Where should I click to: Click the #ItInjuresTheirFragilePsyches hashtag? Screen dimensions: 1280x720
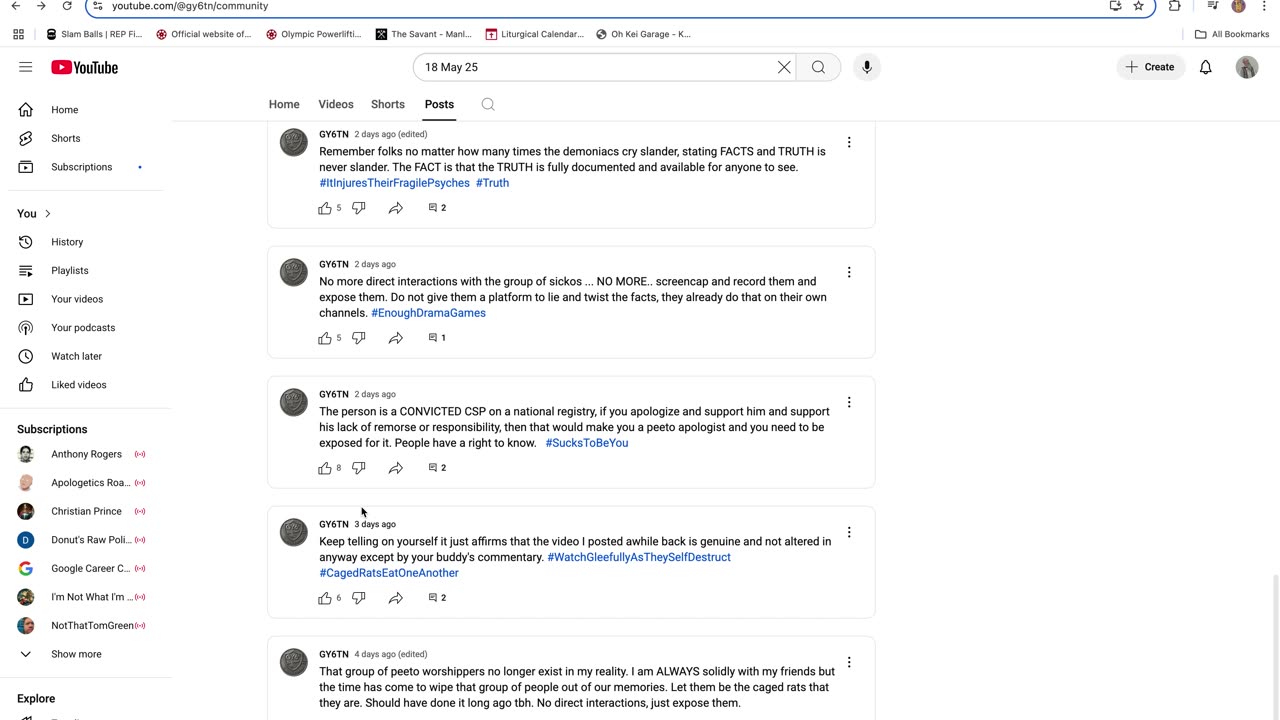(x=394, y=183)
